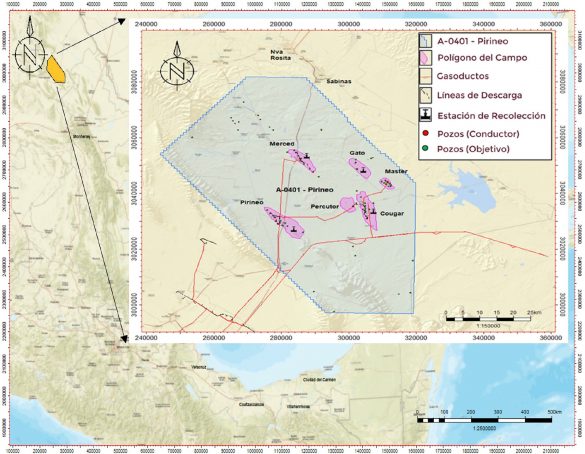Click the red Pozos (Conductor) legend dot
The width and height of the screenshot is (585, 454).
click(426, 134)
